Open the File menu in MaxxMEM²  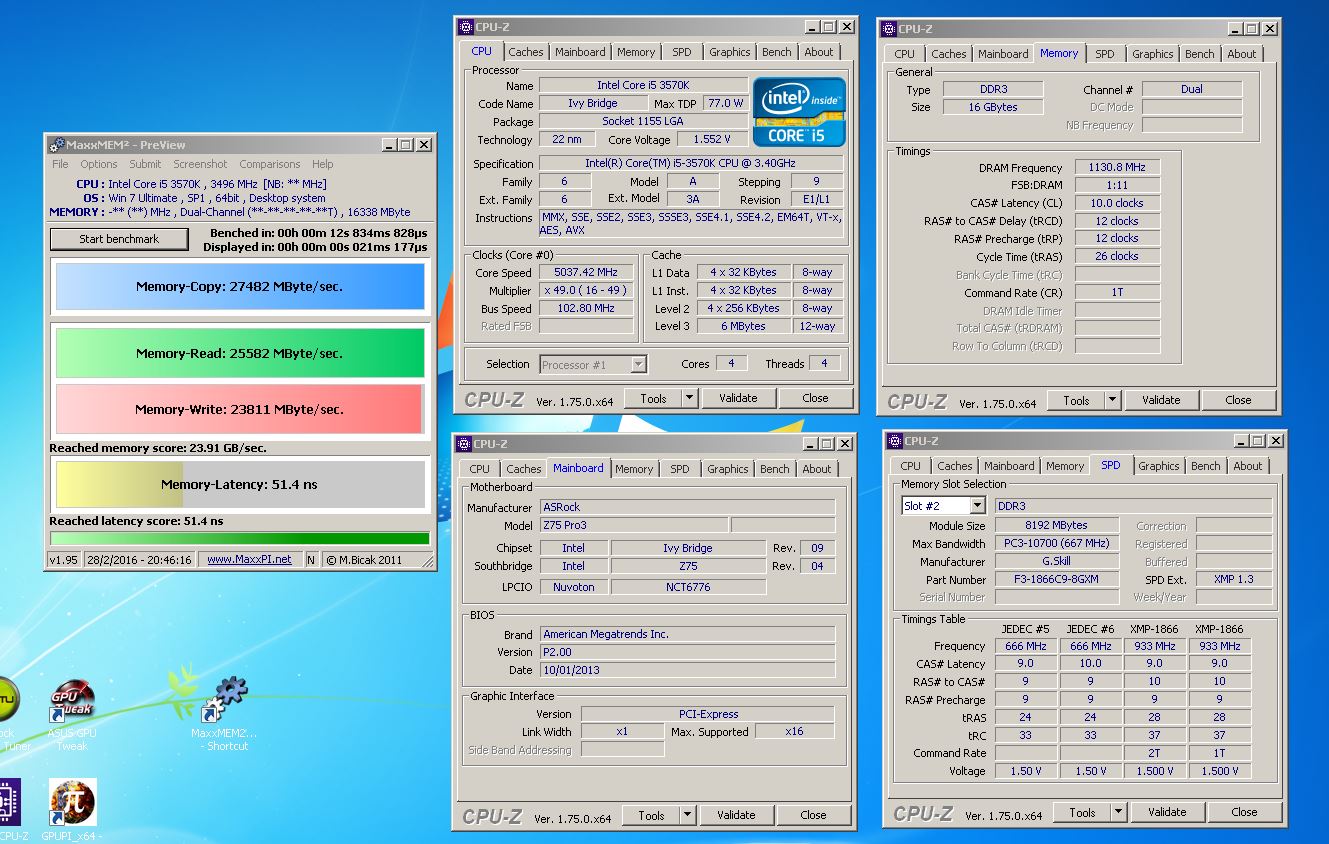pyautogui.click(x=60, y=164)
